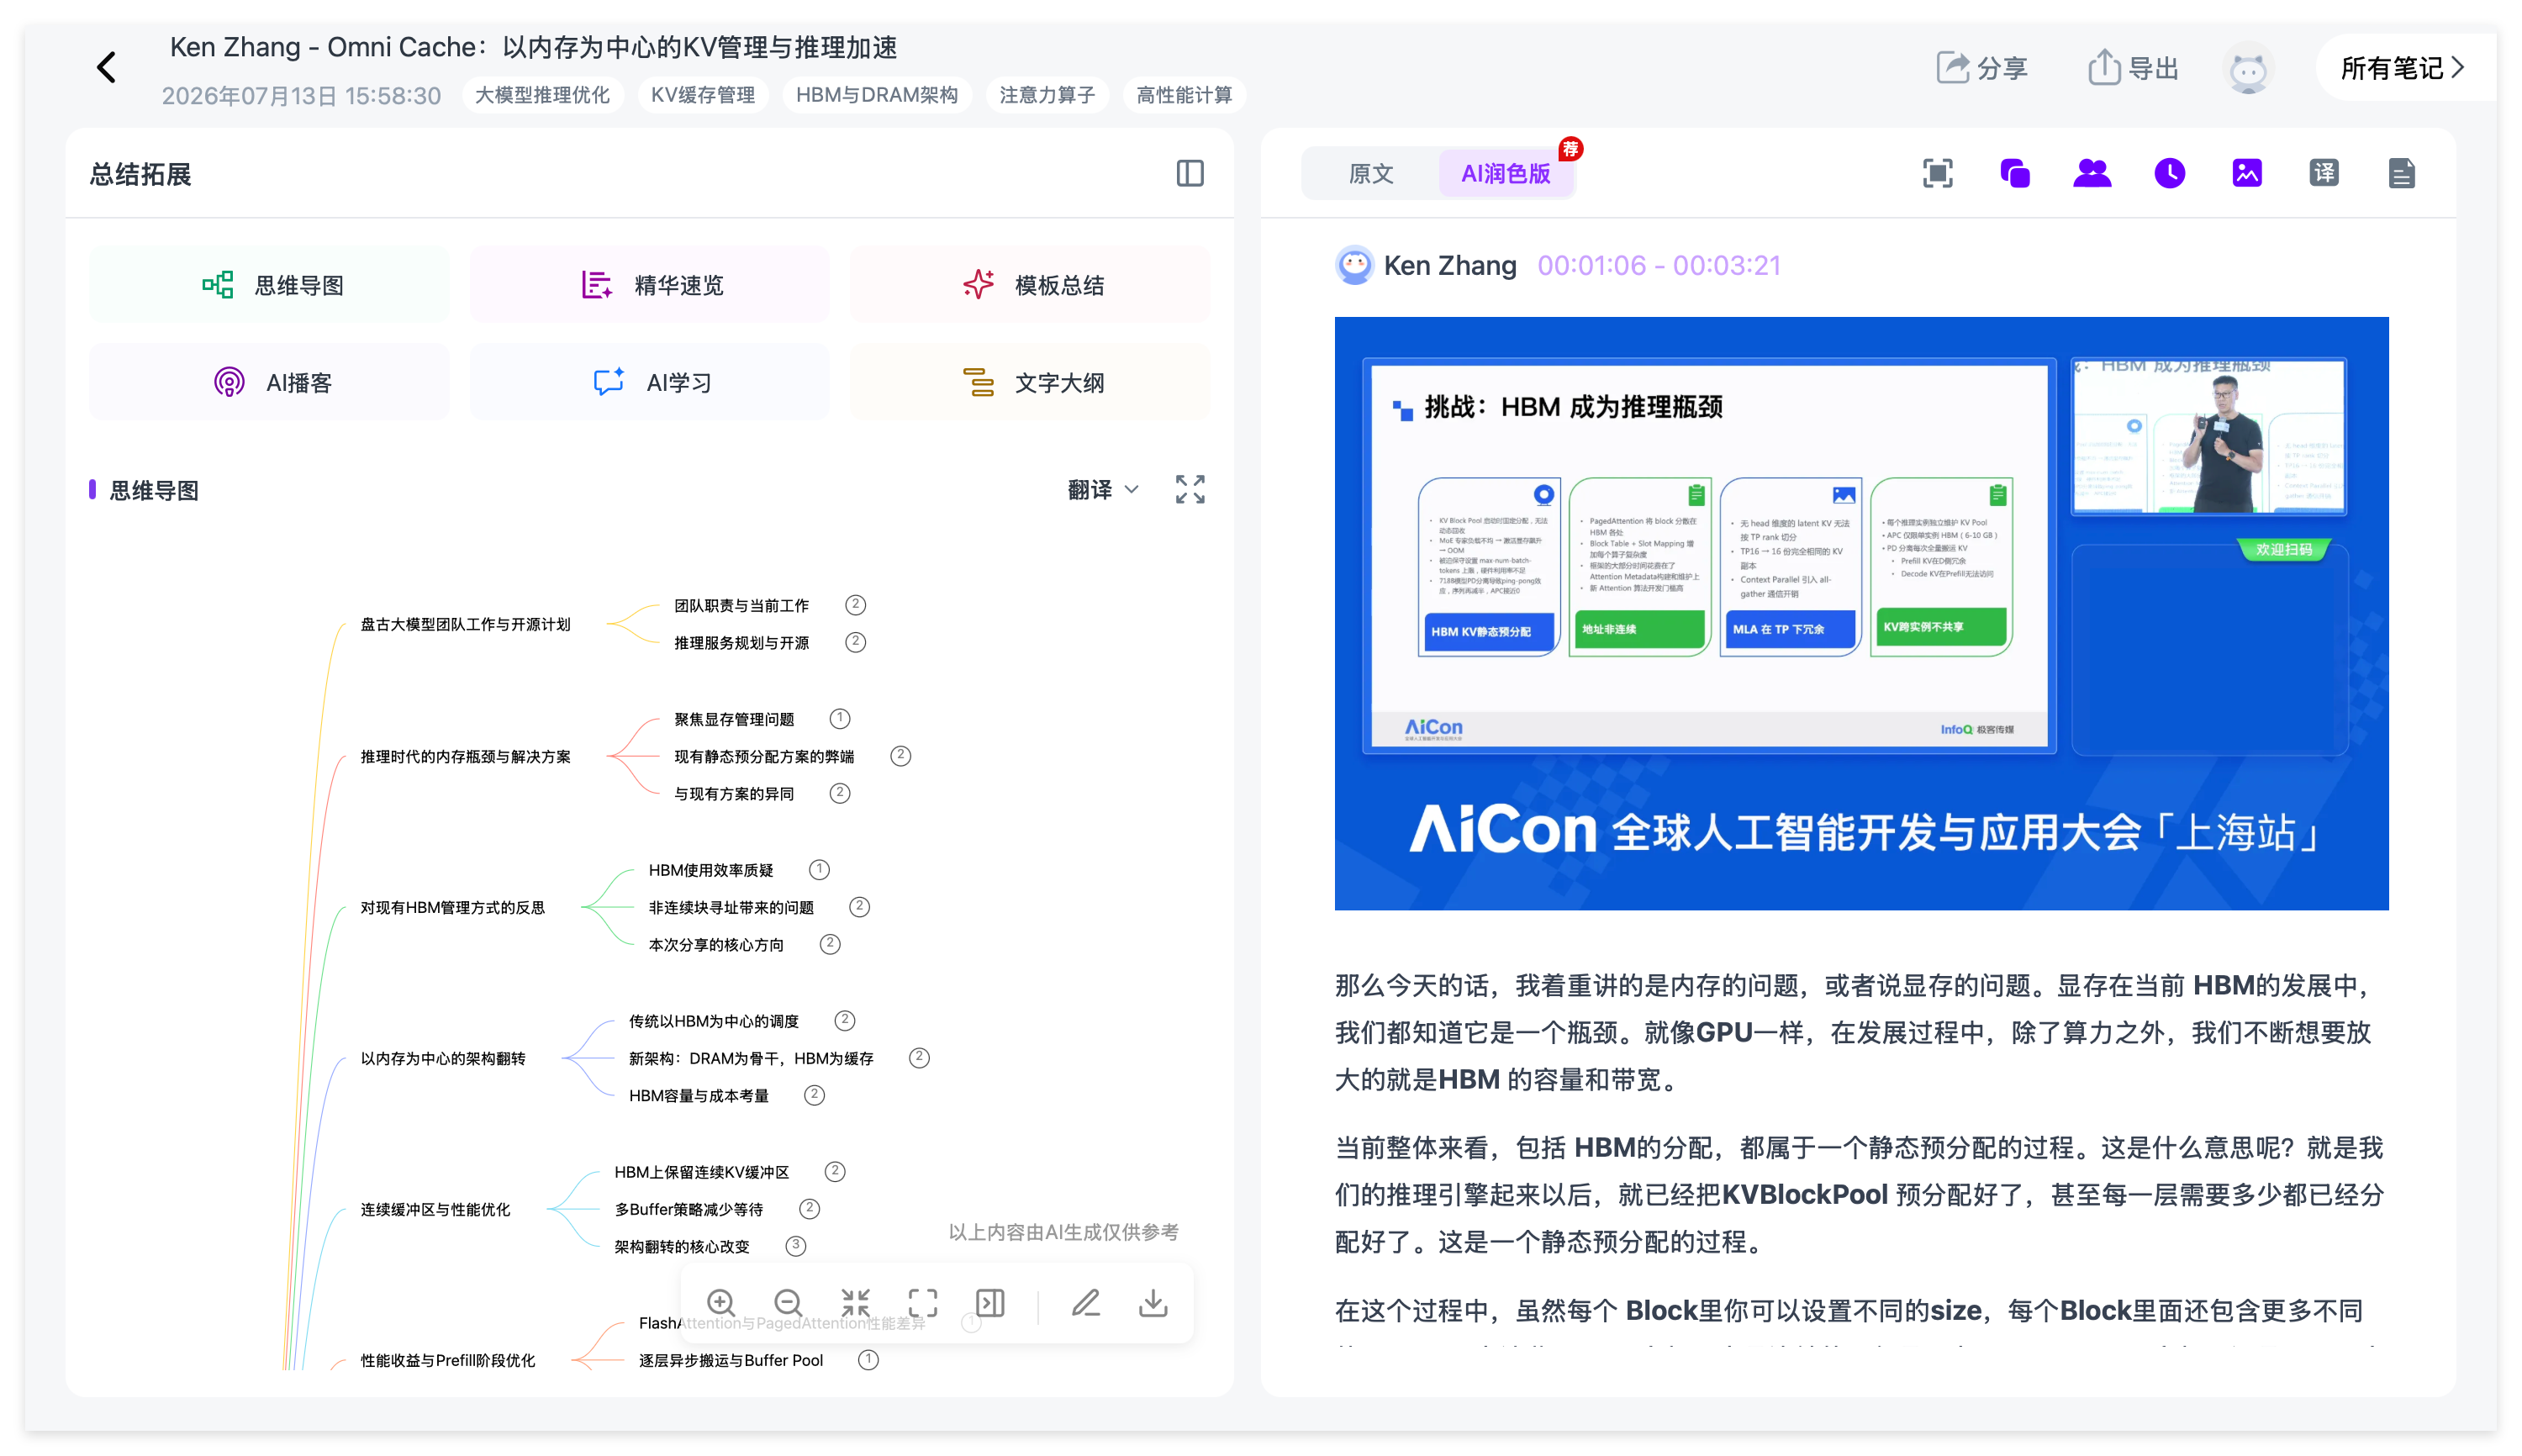Select node HBM容量与成本考量

pyautogui.click(x=698, y=1096)
